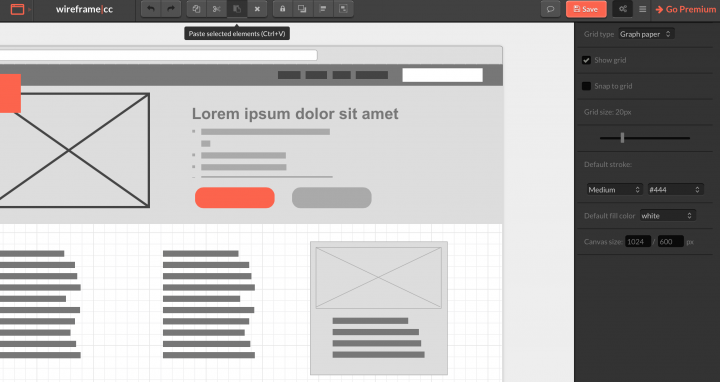Image resolution: width=720 pixels, height=382 pixels.
Task: Click the redo arrow icon
Action: click(x=171, y=9)
